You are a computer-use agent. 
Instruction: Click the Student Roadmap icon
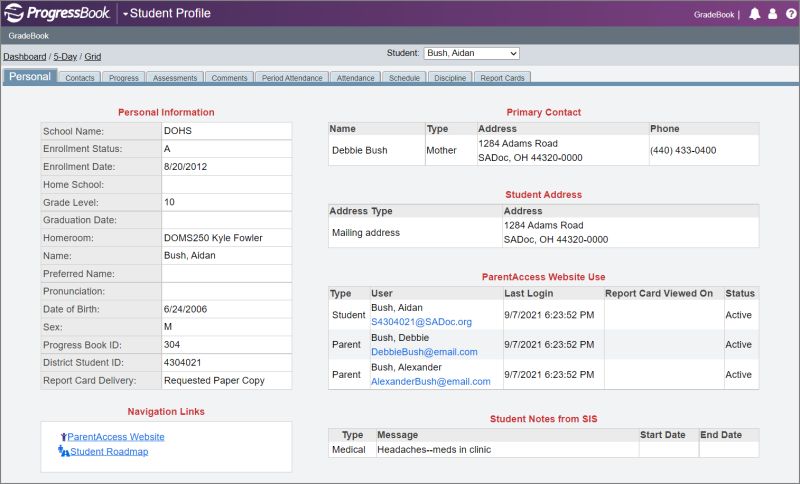point(63,451)
